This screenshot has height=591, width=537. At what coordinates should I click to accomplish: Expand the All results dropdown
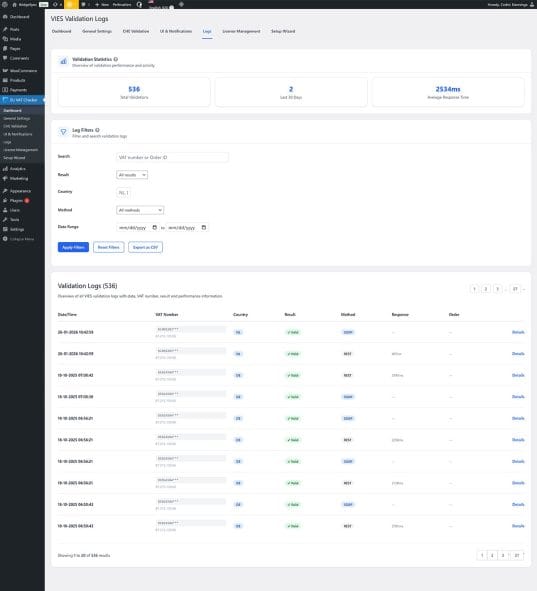point(132,175)
